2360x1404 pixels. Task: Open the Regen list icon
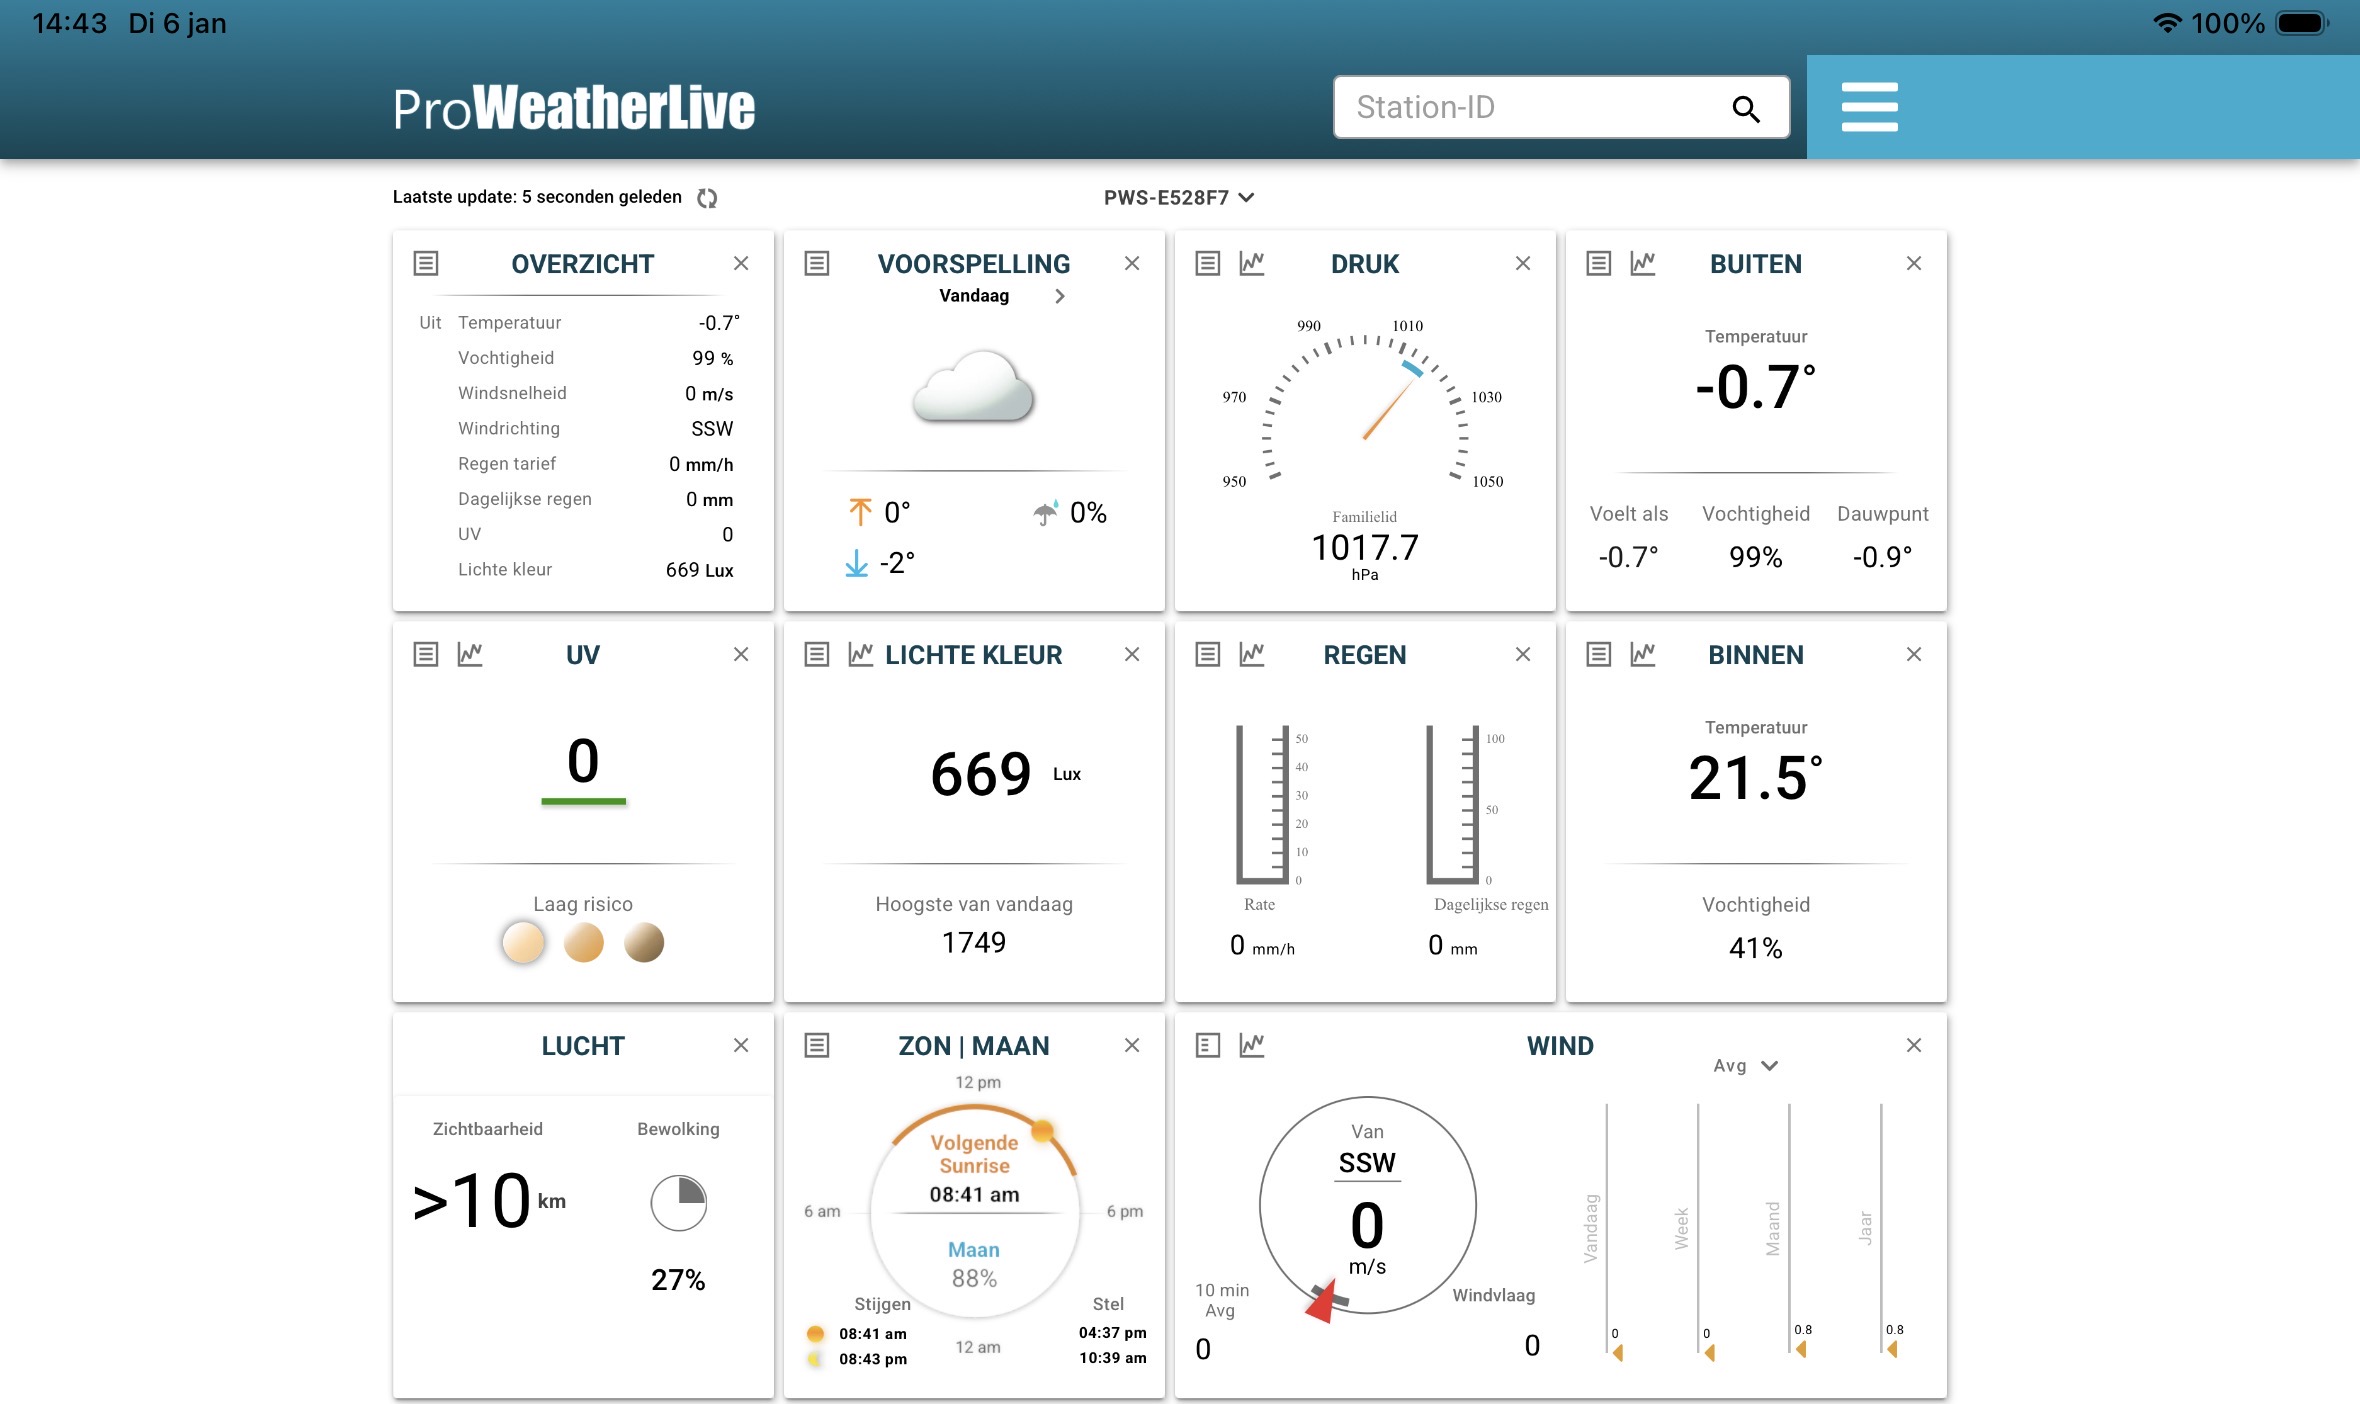[1208, 654]
